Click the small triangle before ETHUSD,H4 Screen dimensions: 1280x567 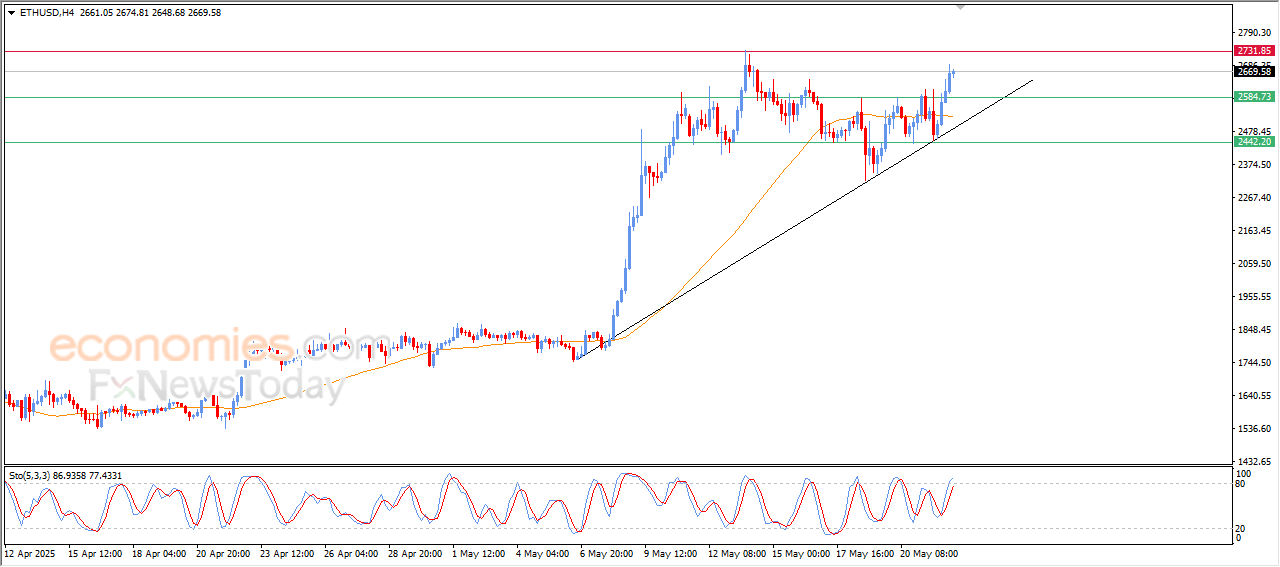pyautogui.click(x=11, y=13)
